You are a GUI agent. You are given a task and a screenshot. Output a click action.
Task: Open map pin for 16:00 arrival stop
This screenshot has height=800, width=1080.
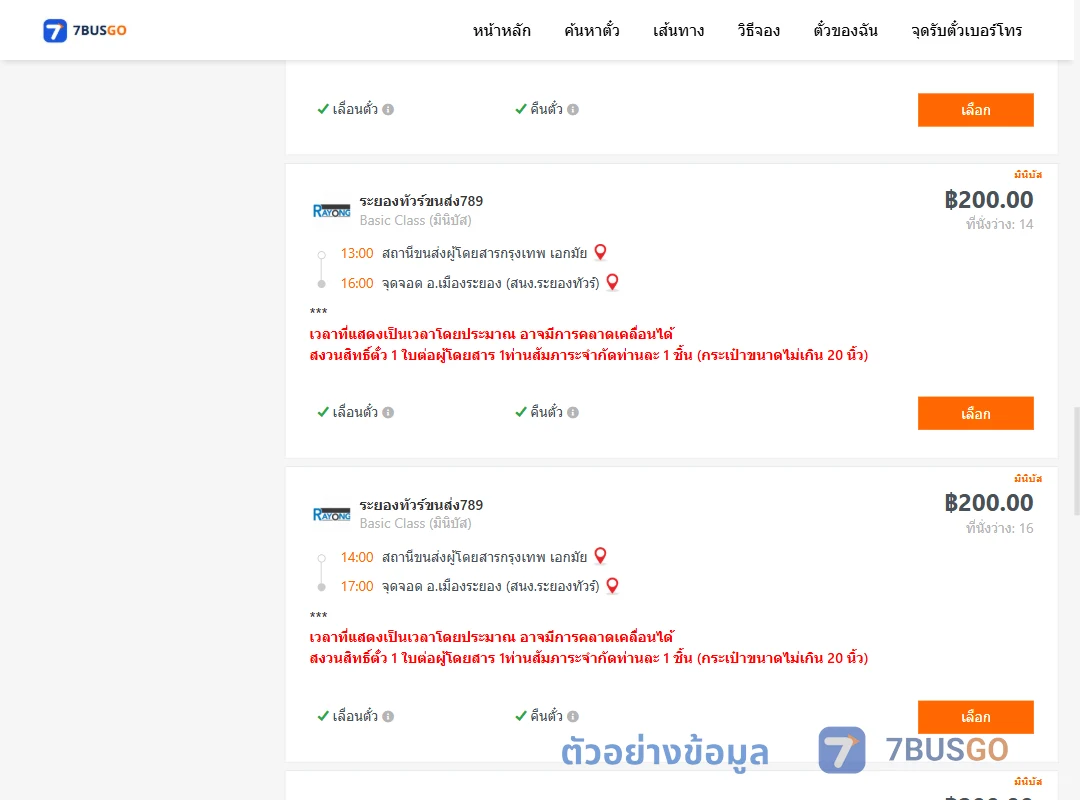[612, 282]
